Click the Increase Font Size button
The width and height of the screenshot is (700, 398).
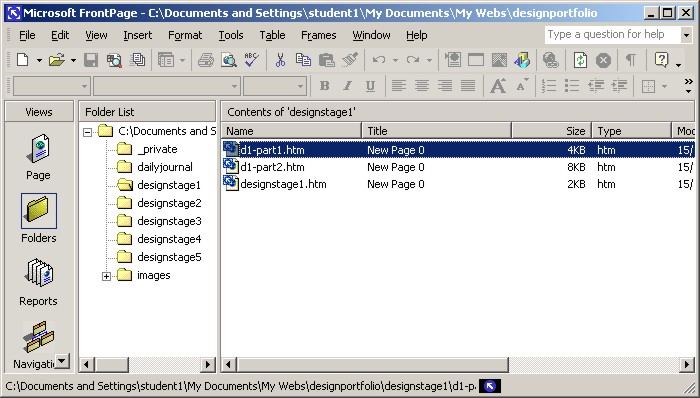498,86
